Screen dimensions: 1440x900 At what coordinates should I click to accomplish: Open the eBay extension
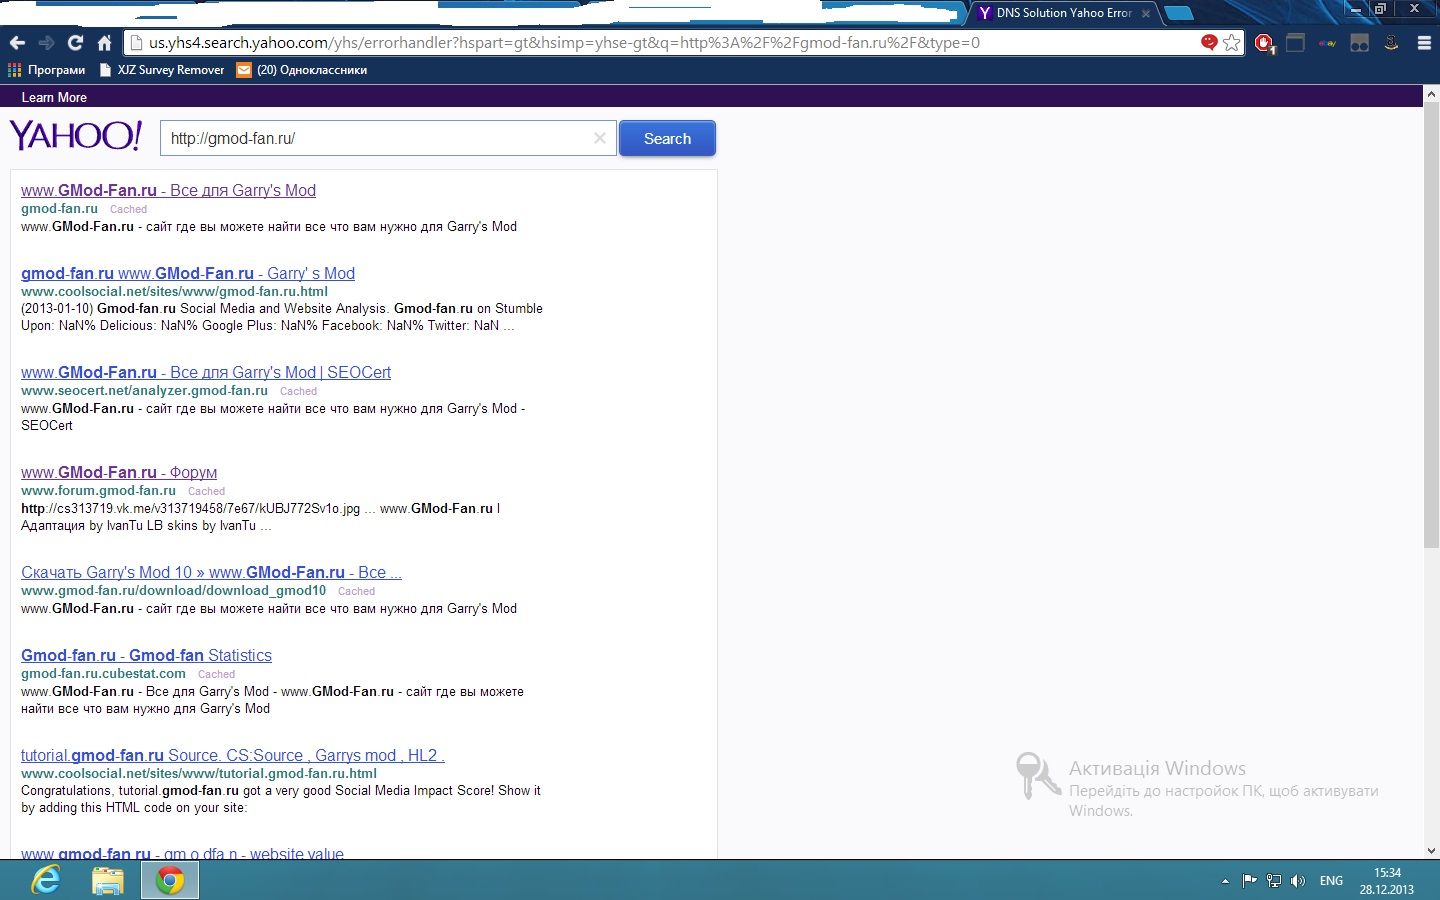(1327, 43)
